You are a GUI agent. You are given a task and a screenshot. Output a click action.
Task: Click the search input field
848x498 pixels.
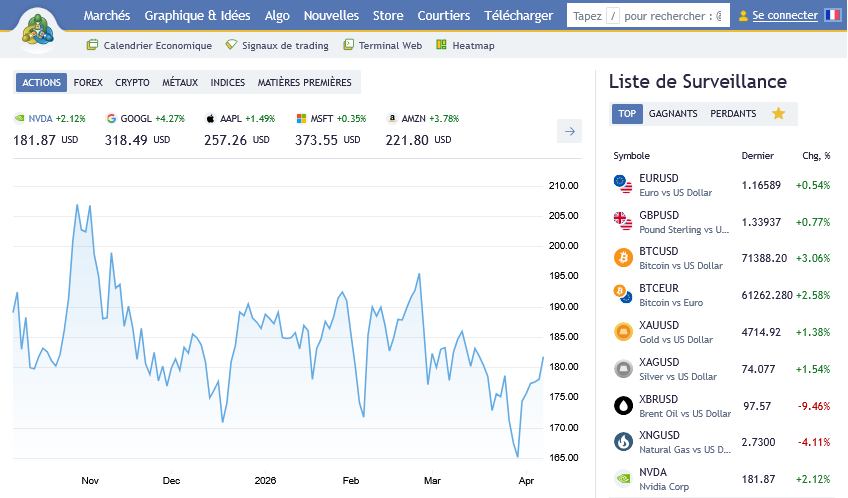(648, 16)
